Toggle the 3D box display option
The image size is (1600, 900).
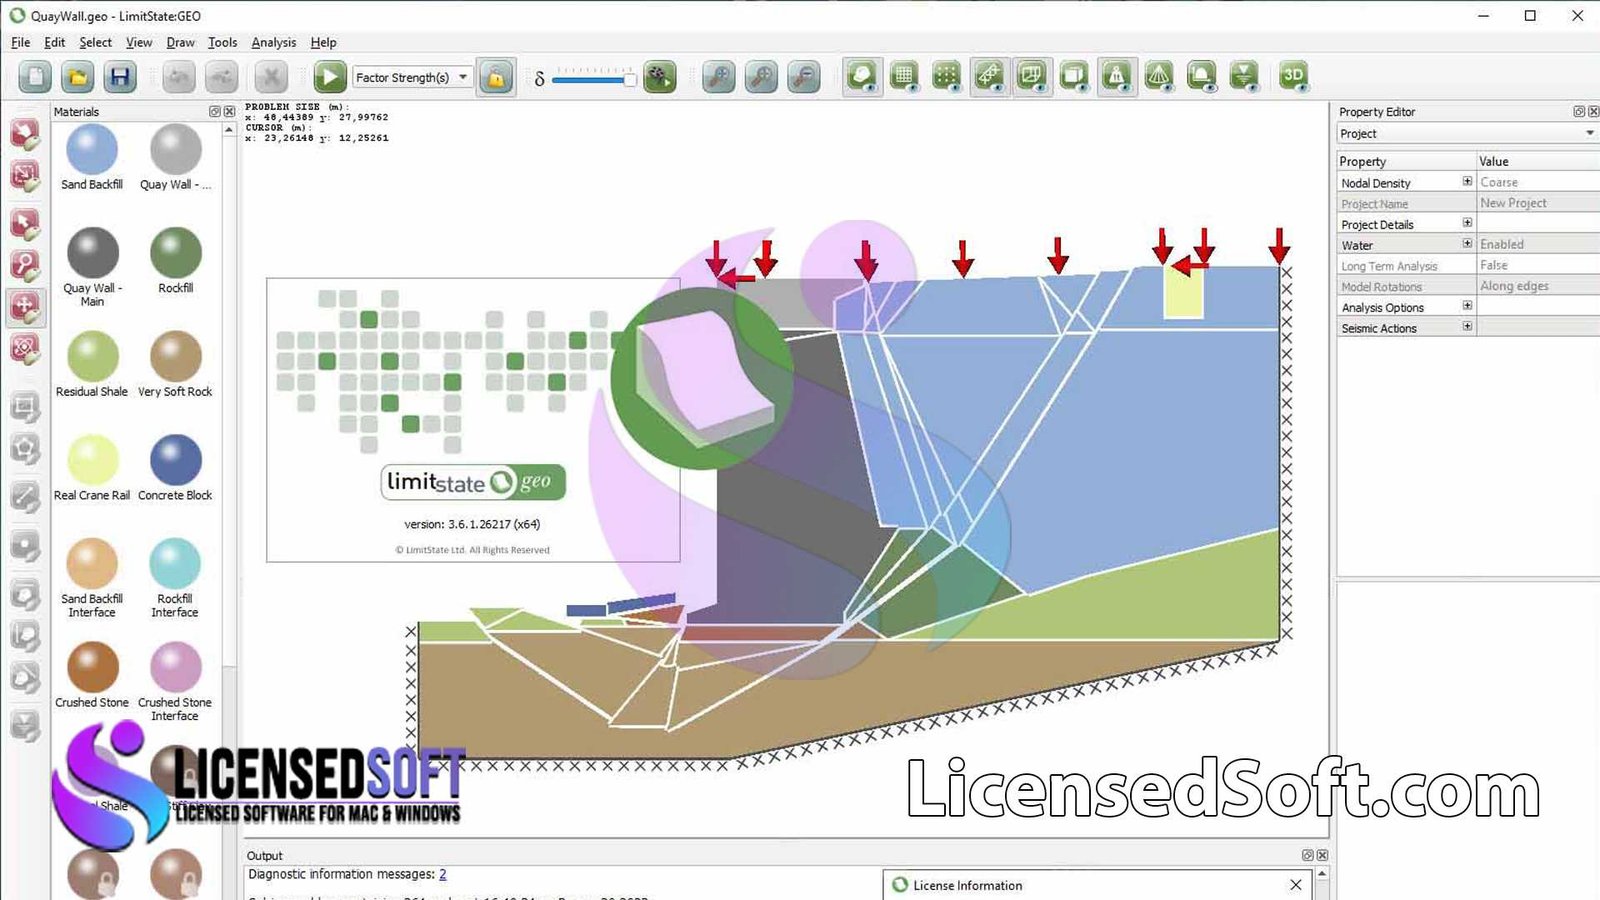tap(1074, 76)
